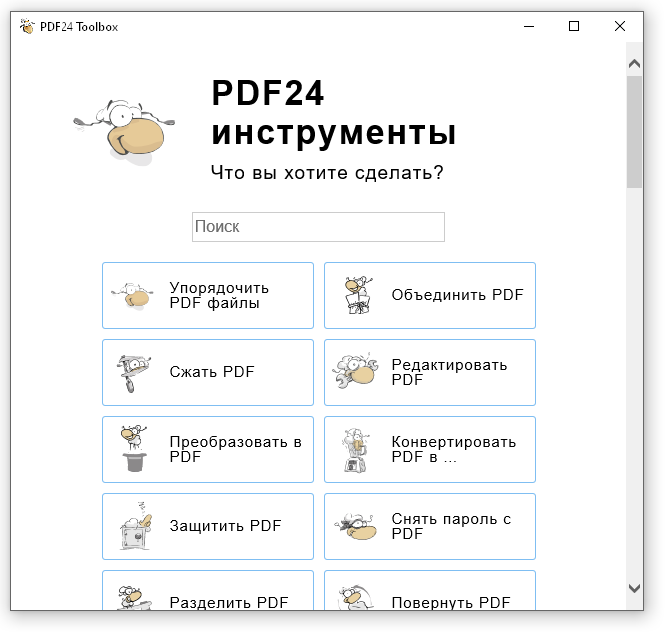This screenshot has height=632, width=670.
Task: Click the sheep icon for Разделить PDF
Action: [134, 597]
